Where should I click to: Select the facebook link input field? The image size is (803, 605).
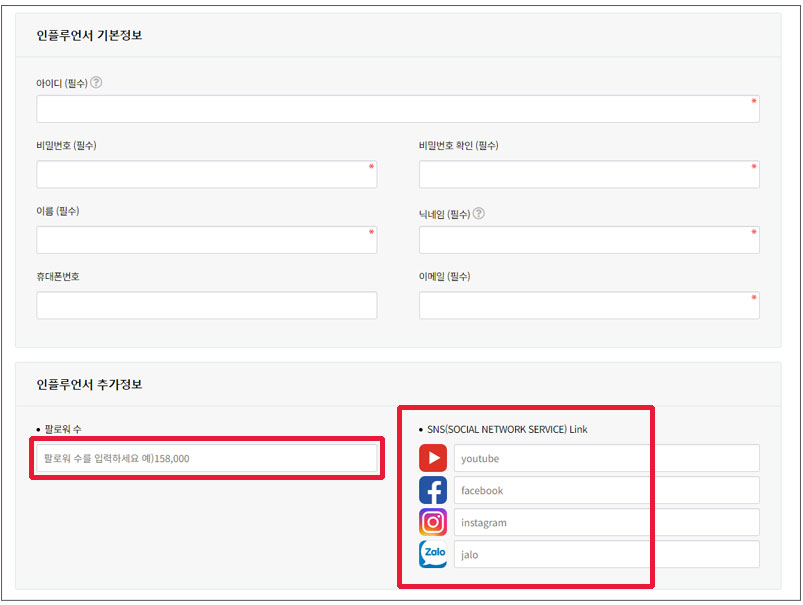(606, 490)
